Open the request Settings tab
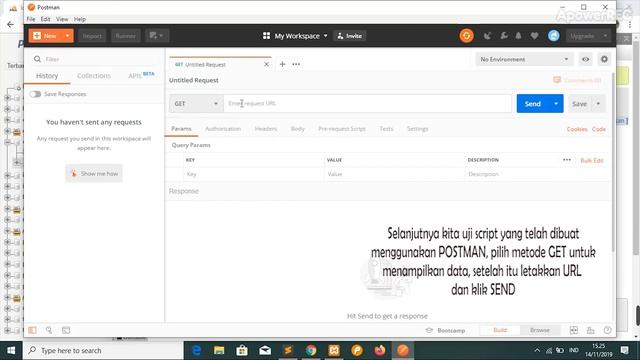The height and width of the screenshot is (360, 640). [418, 129]
